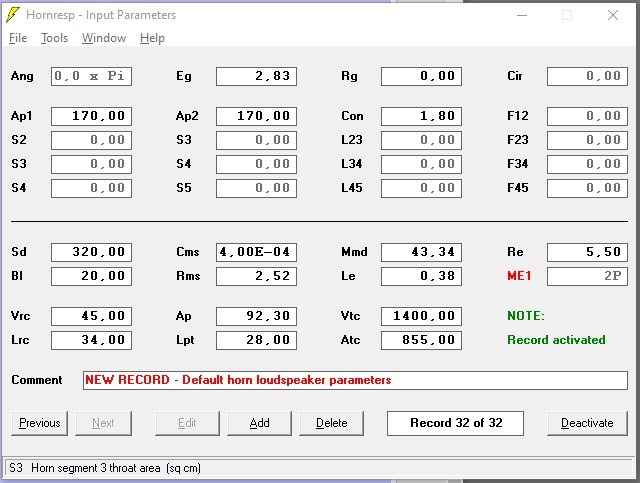Viewport: 640px width, 483px height.
Task: Delete the current record
Action: click(x=331, y=423)
